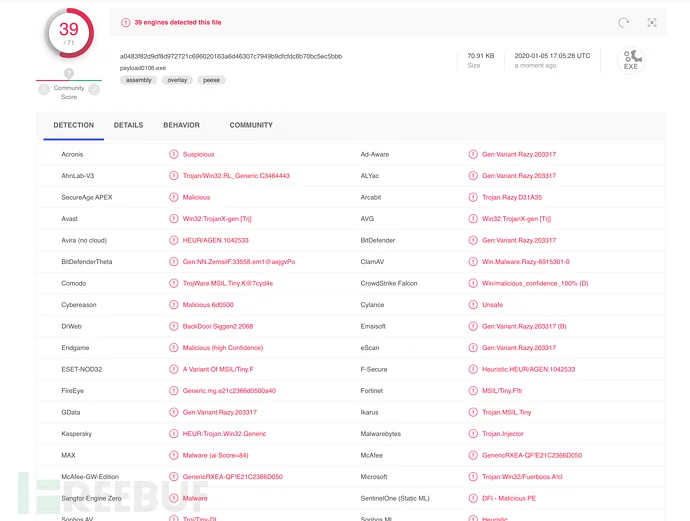
Task: Click the 'a moment ago' text
Action: tap(535, 66)
